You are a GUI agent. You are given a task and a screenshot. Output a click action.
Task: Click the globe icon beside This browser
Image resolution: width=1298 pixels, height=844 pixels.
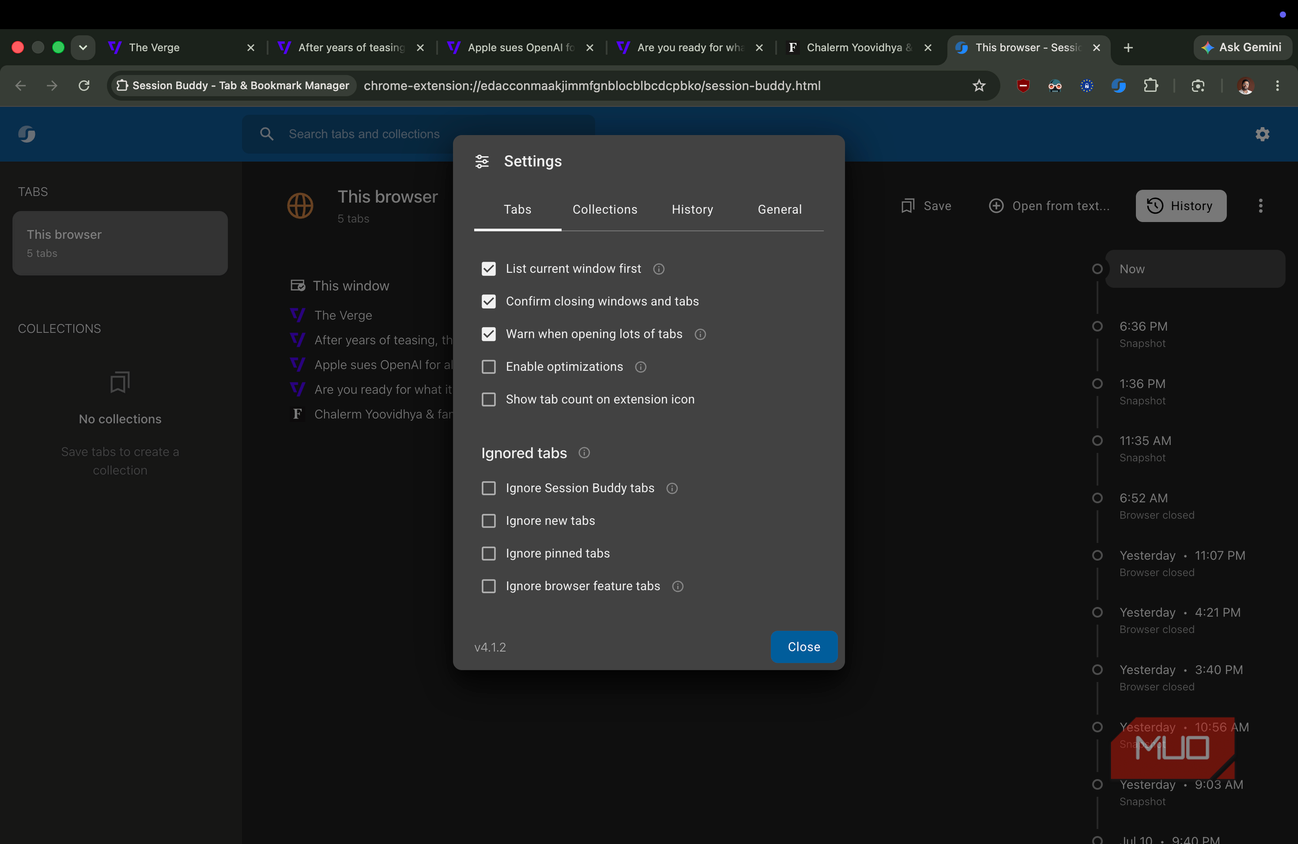pyautogui.click(x=300, y=205)
